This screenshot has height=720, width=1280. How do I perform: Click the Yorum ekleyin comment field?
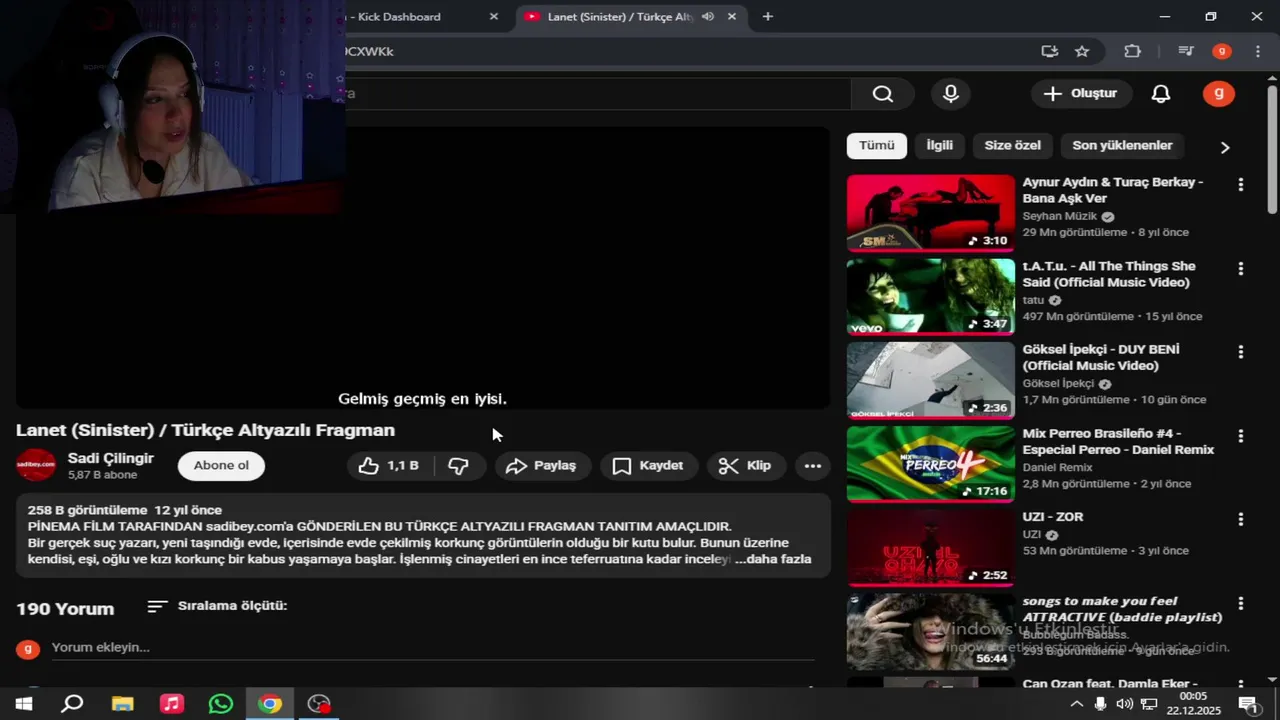click(432, 648)
